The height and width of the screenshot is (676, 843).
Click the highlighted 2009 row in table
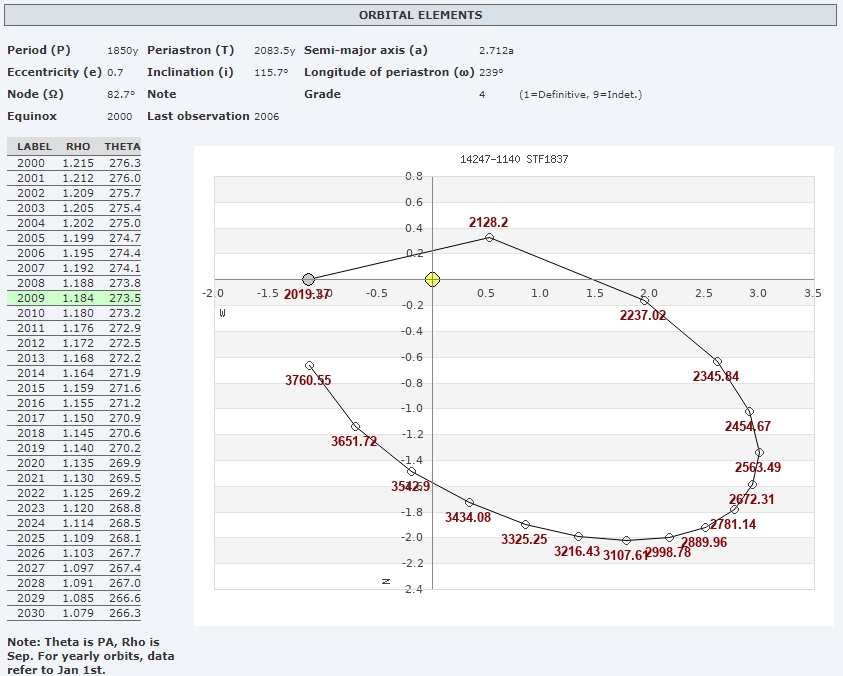tap(75, 298)
